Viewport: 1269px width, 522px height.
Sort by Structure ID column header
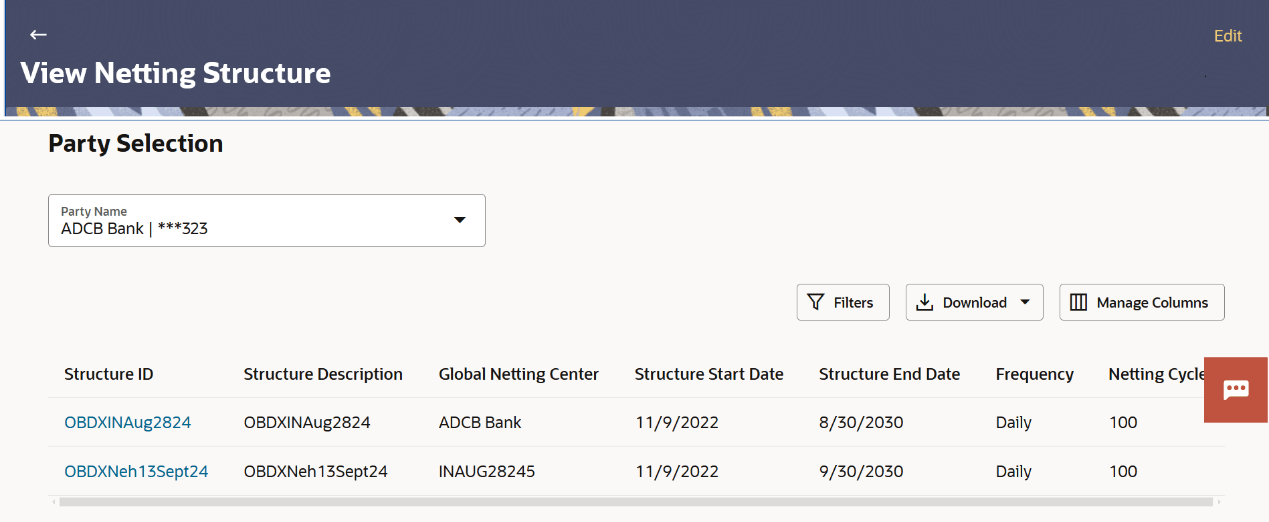pyautogui.click(x=109, y=374)
